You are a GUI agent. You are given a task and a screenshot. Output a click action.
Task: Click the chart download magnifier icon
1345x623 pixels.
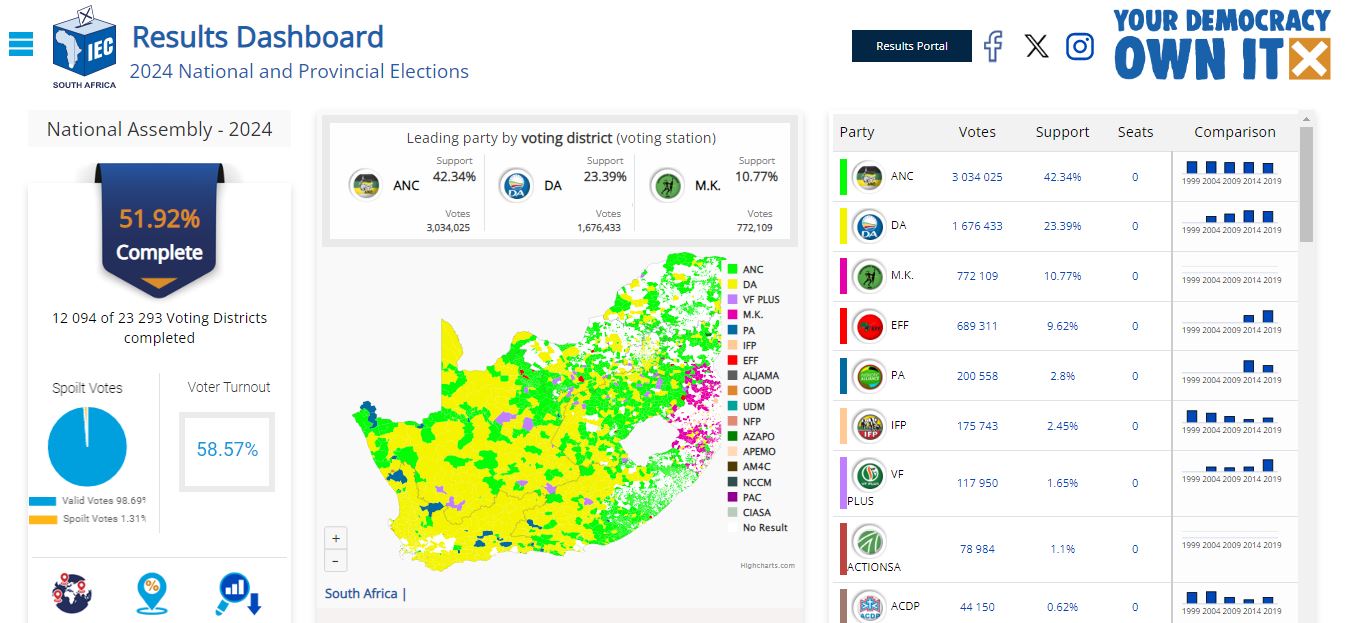238,594
